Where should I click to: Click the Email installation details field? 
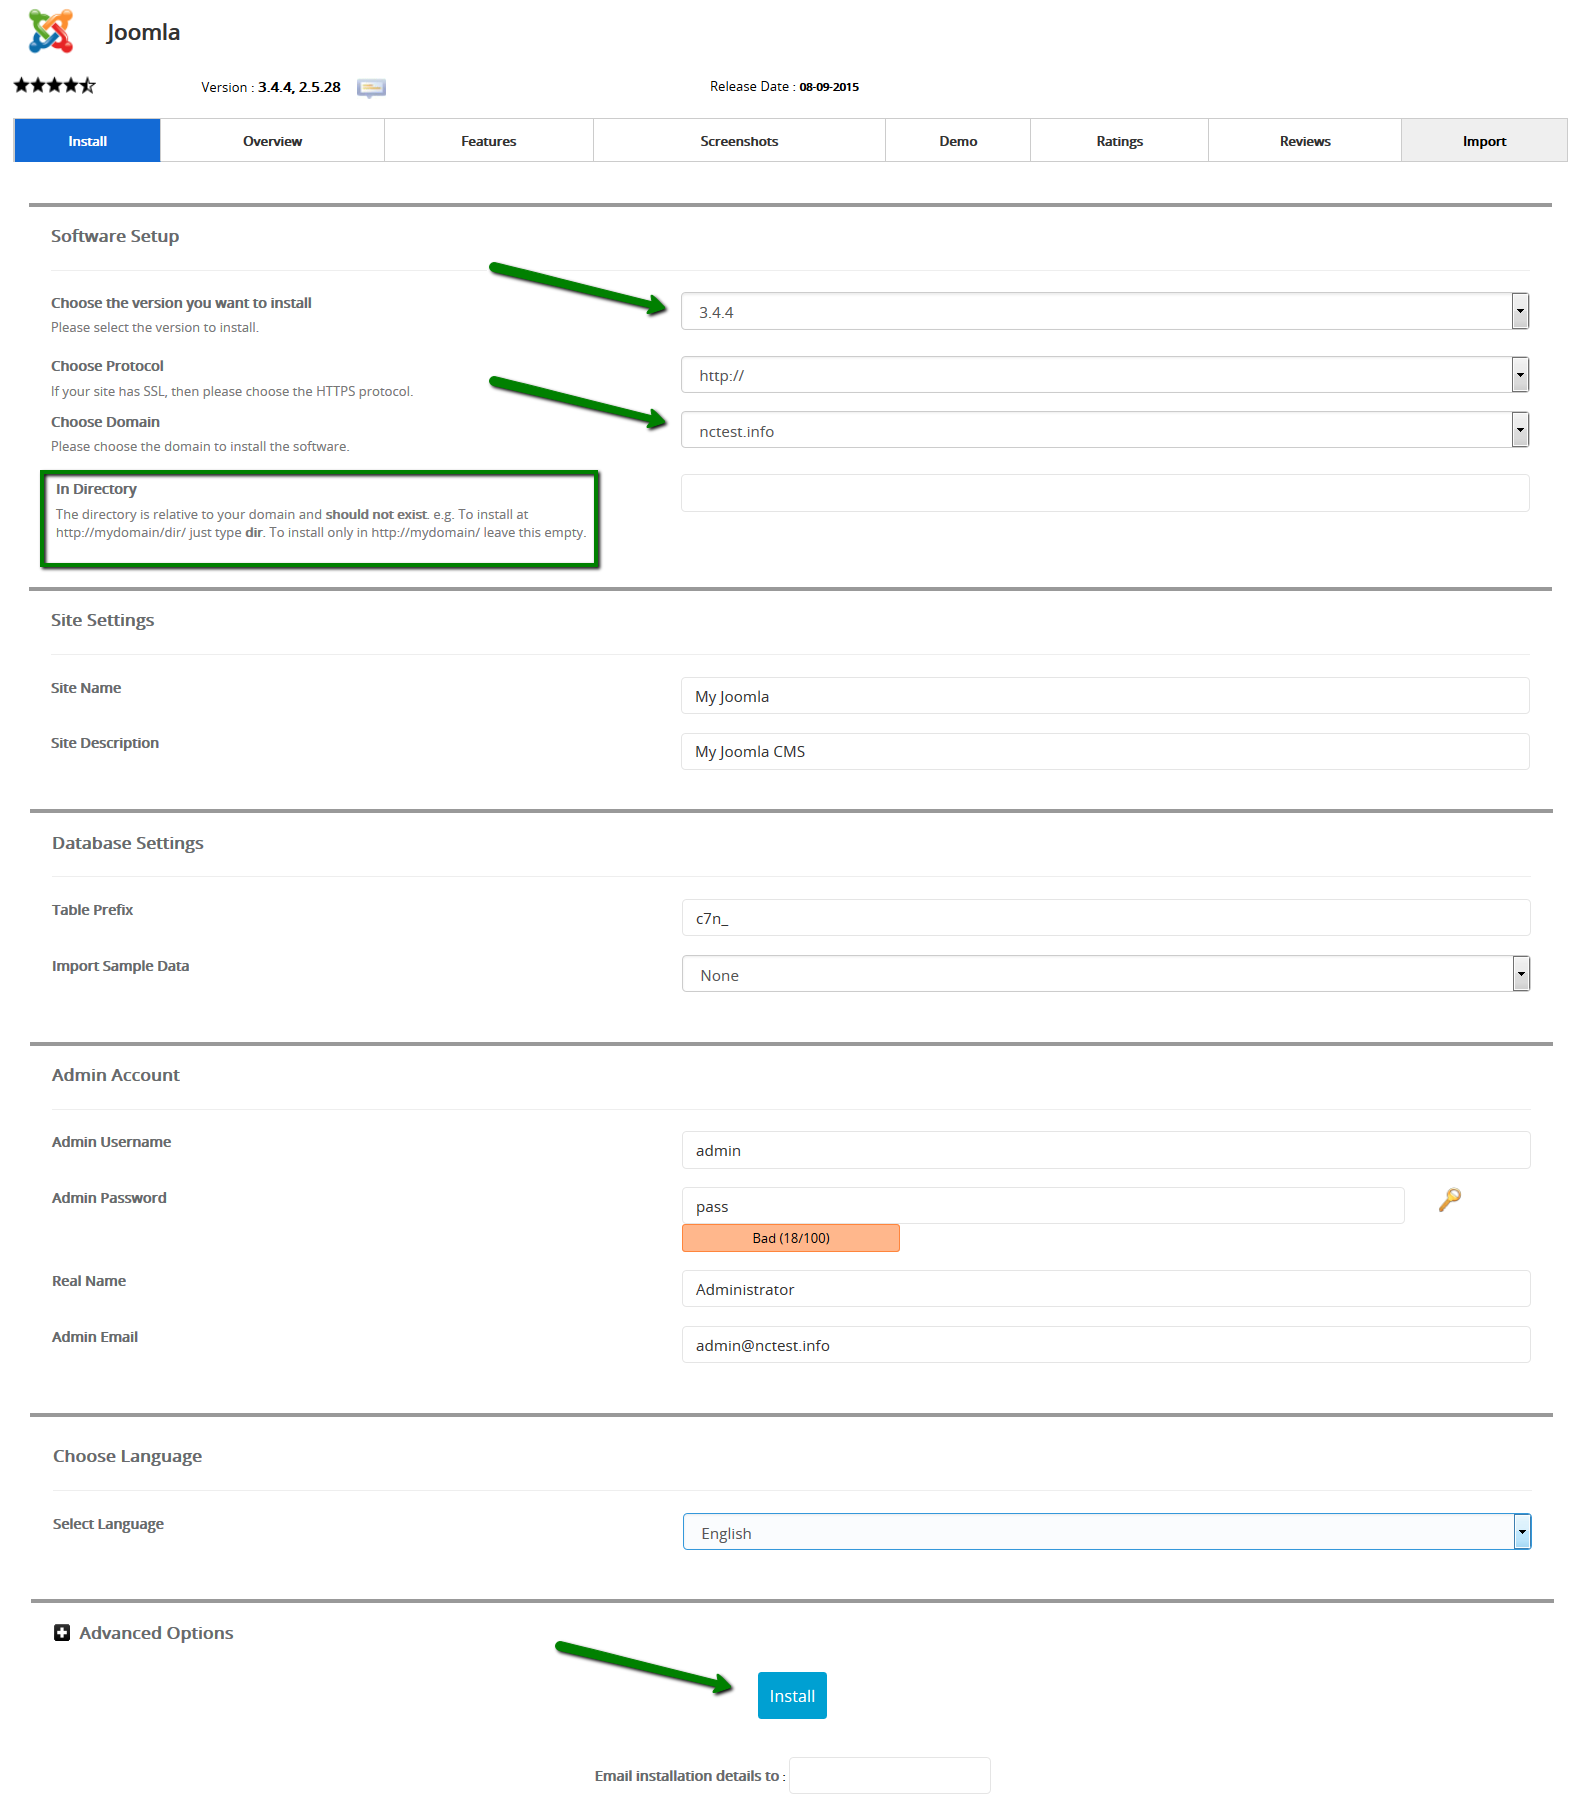pos(890,1776)
